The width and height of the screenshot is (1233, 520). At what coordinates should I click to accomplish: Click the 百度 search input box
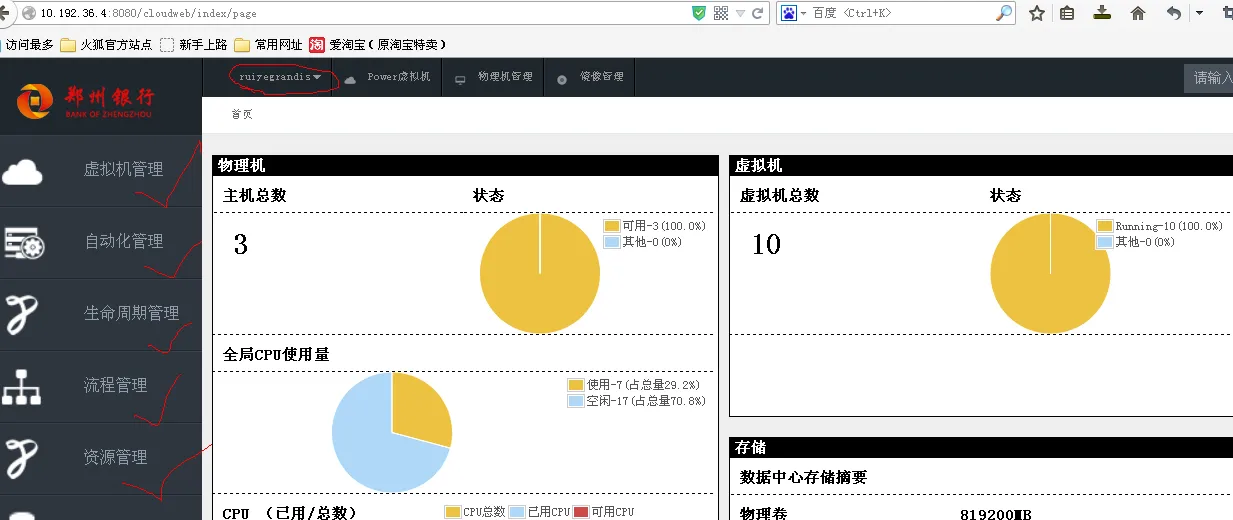pyautogui.click(x=902, y=13)
